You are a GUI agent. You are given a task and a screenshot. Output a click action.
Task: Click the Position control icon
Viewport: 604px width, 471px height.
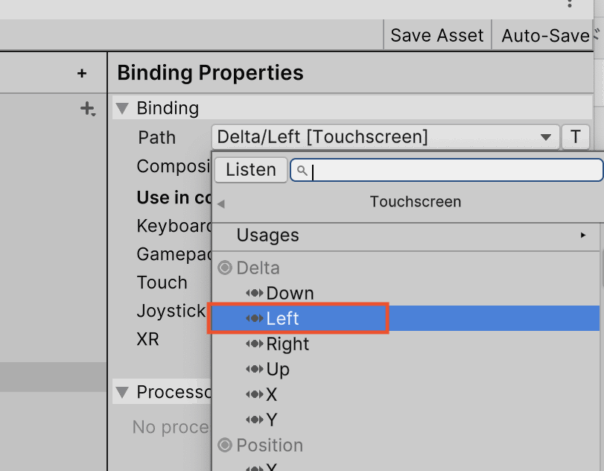pos(225,445)
